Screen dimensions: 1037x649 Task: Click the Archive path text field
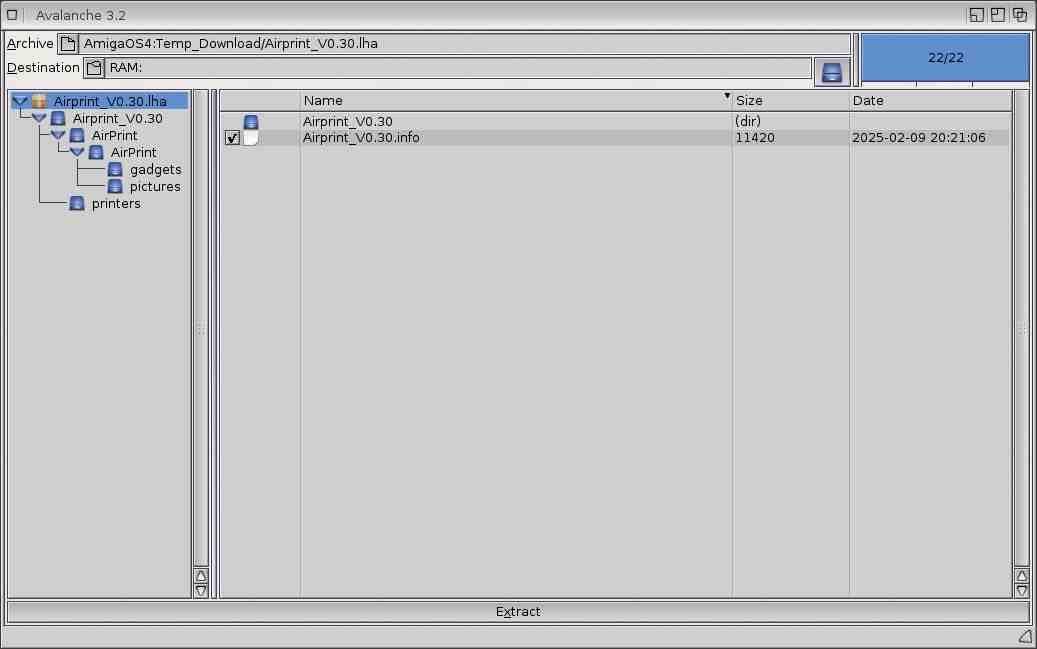tap(464, 44)
